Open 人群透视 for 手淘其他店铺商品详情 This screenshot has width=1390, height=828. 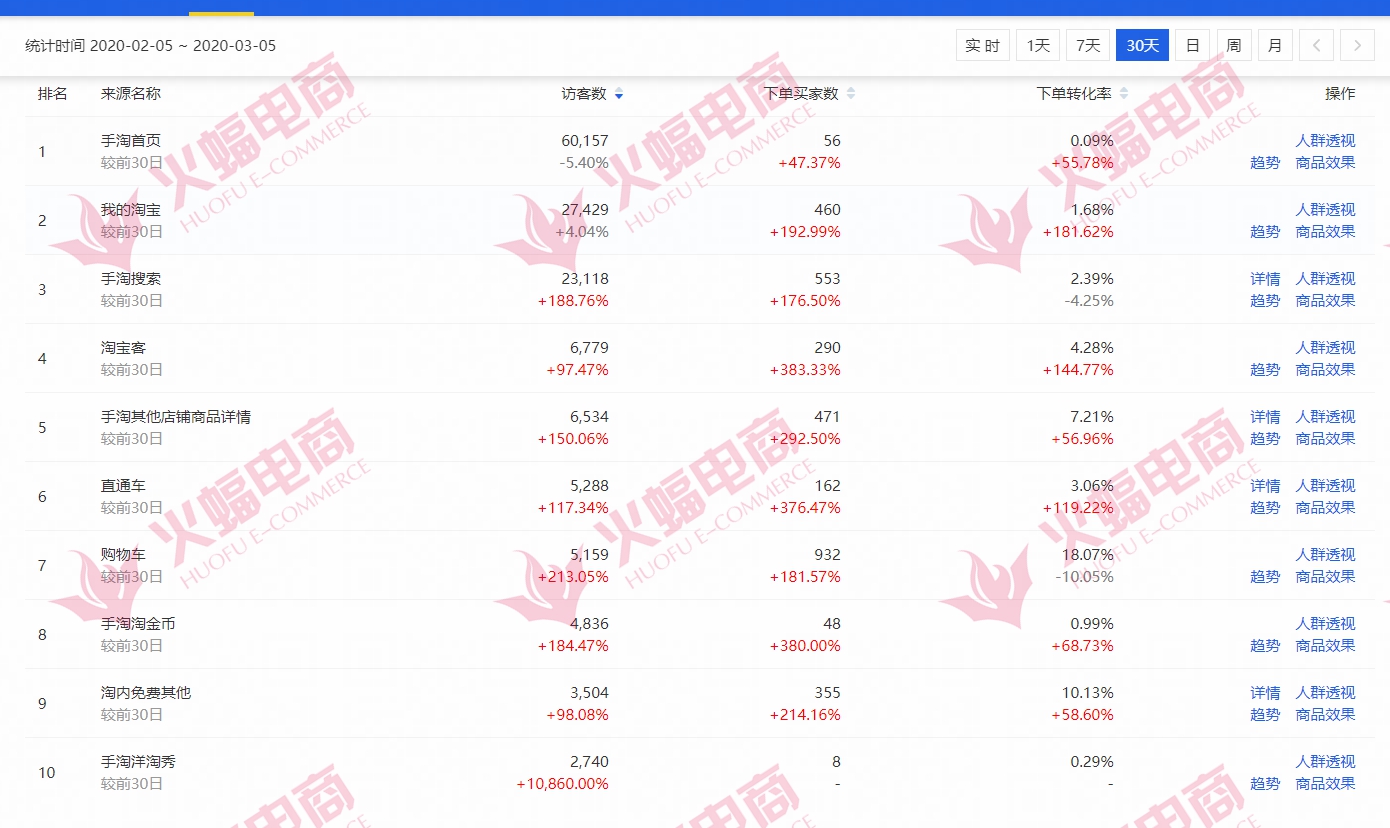pyautogui.click(x=1325, y=417)
